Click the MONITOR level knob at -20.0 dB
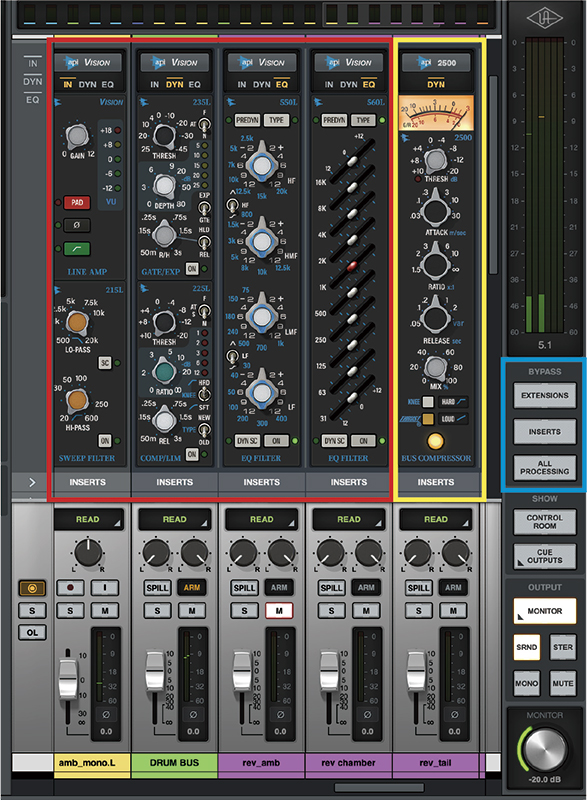Screen dimensions: 587x800 pyautogui.click(x=545, y=750)
